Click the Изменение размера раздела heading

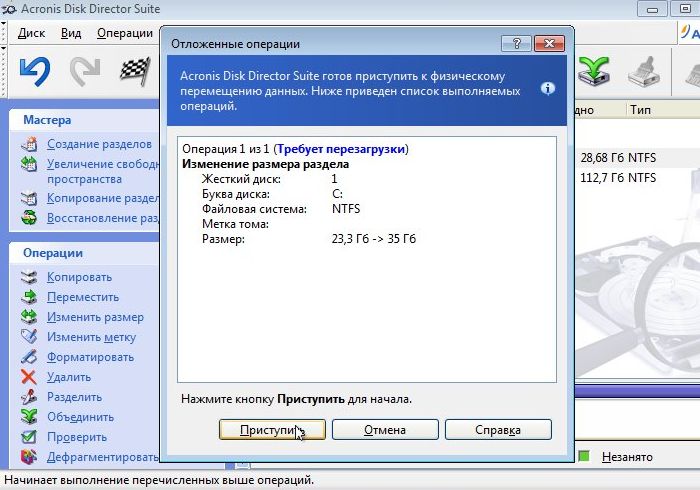pyautogui.click(x=266, y=164)
